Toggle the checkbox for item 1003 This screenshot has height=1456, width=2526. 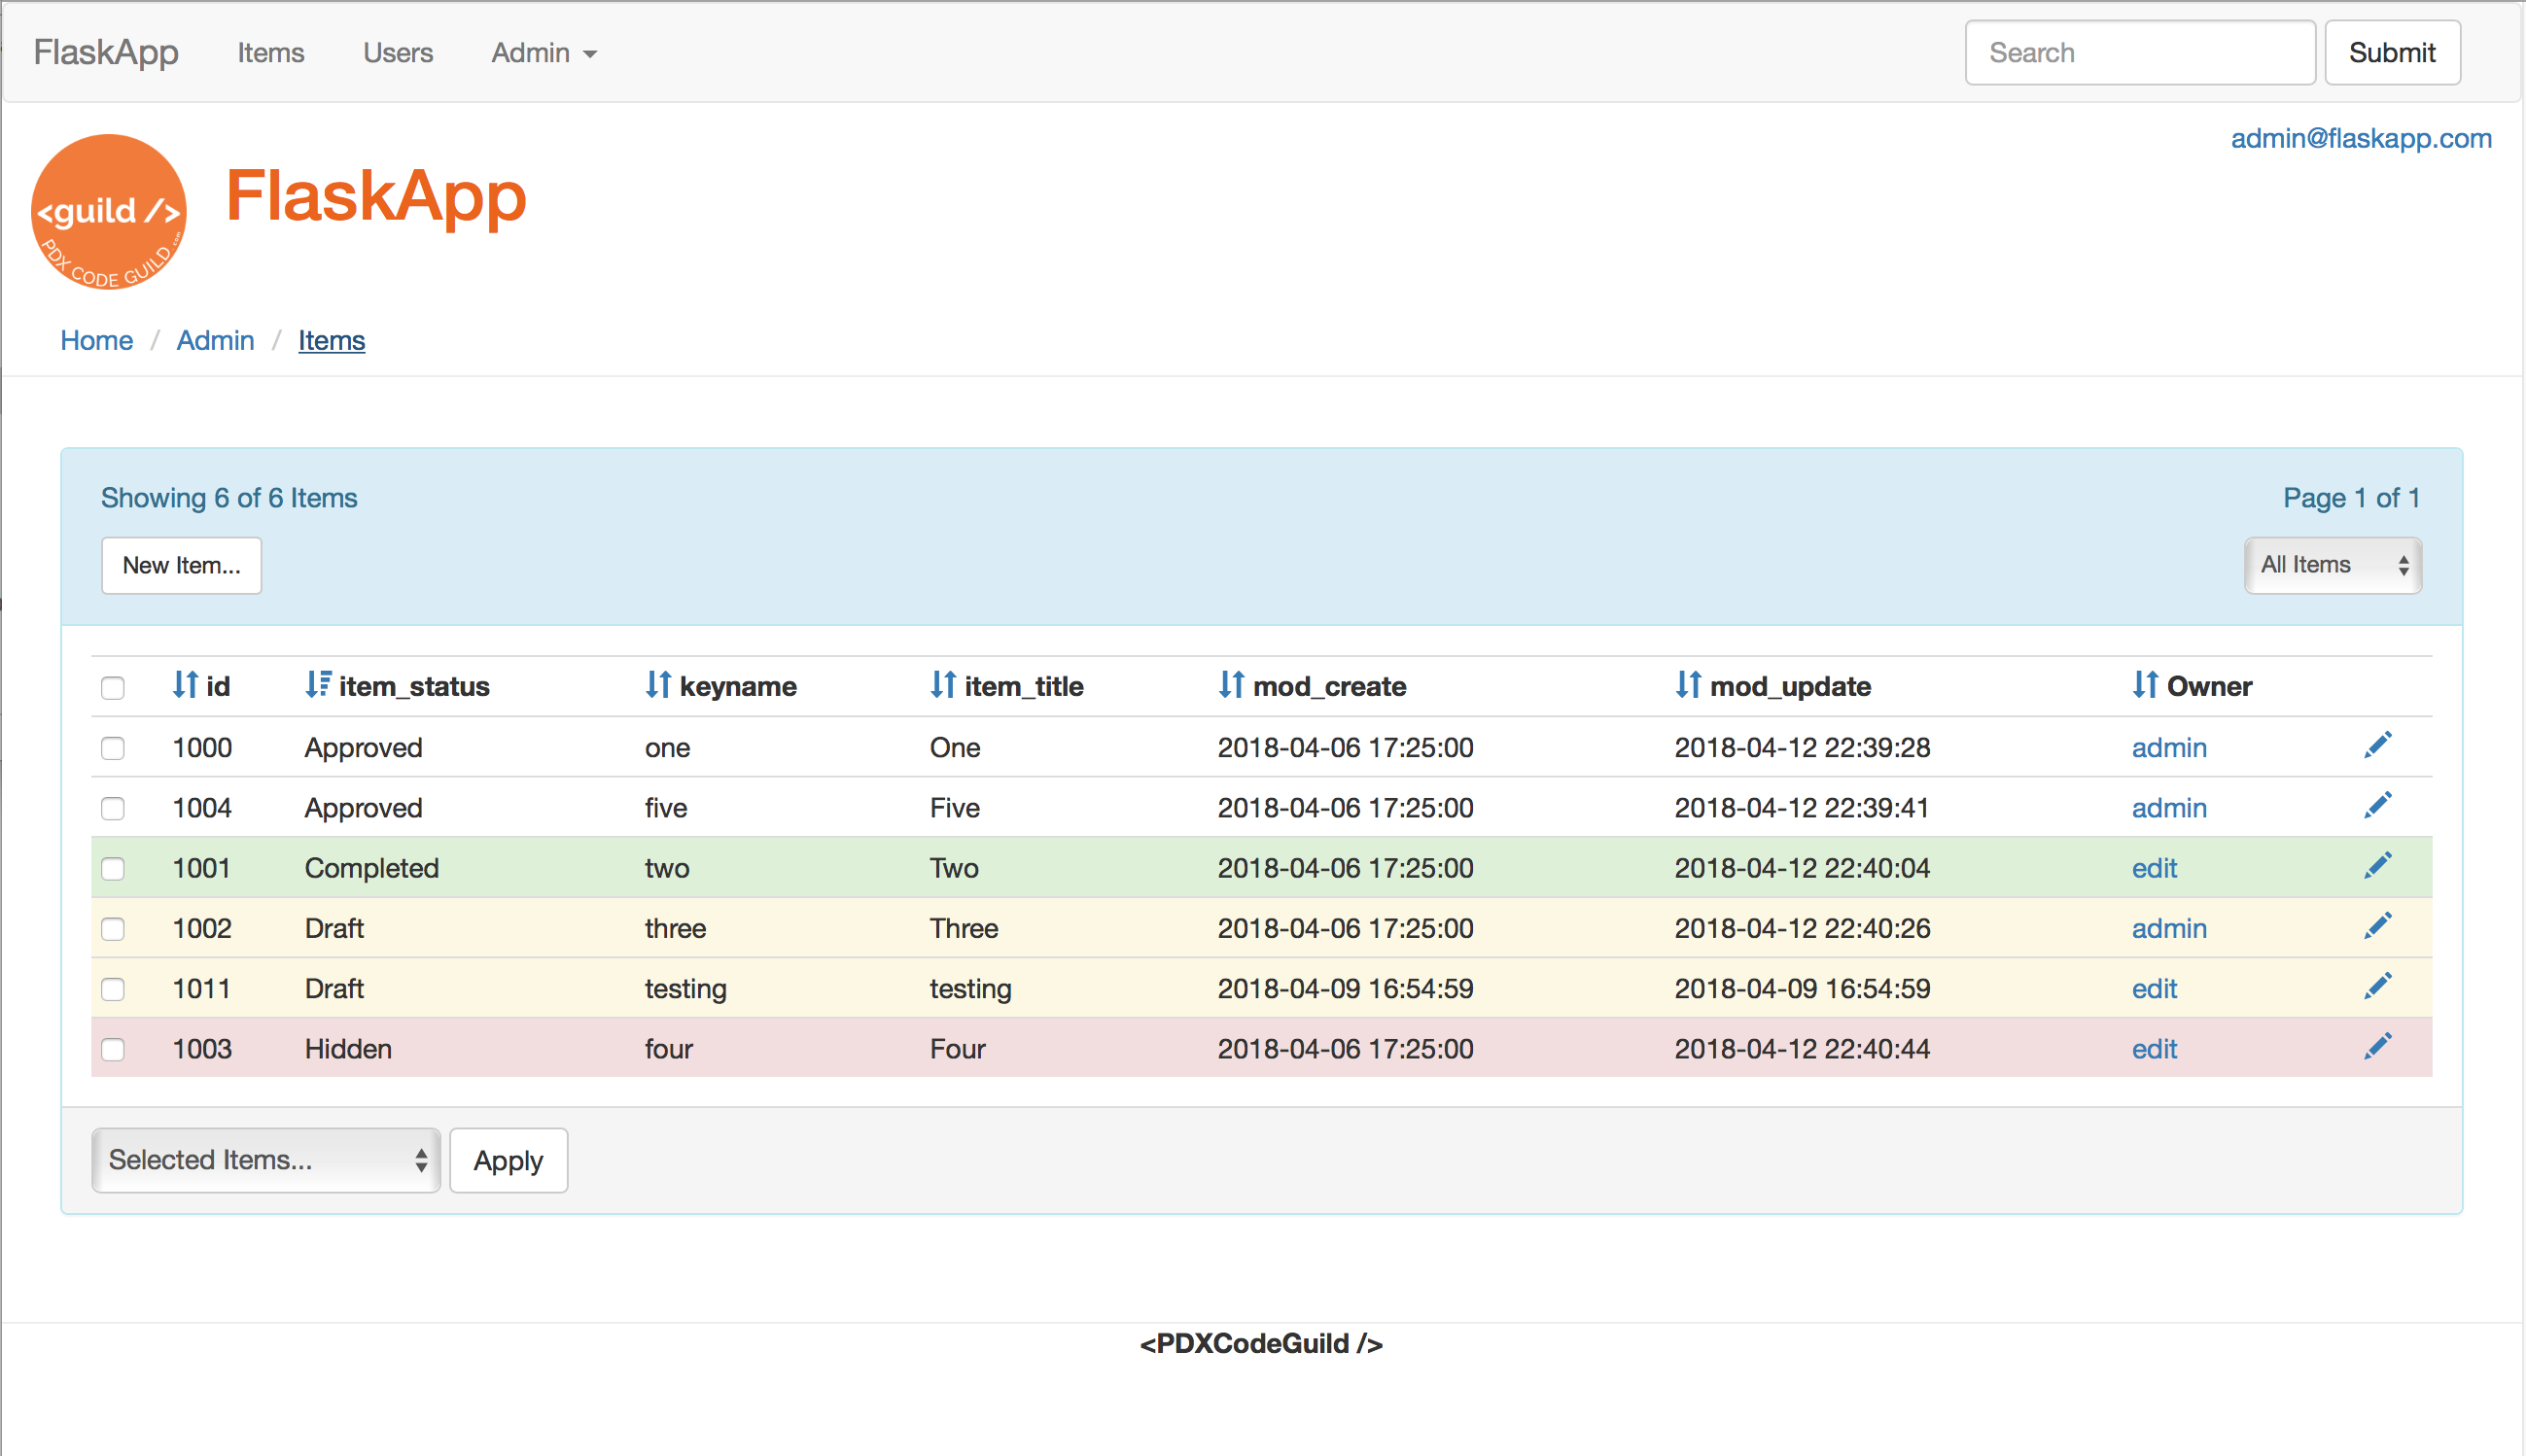tap(113, 1047)
